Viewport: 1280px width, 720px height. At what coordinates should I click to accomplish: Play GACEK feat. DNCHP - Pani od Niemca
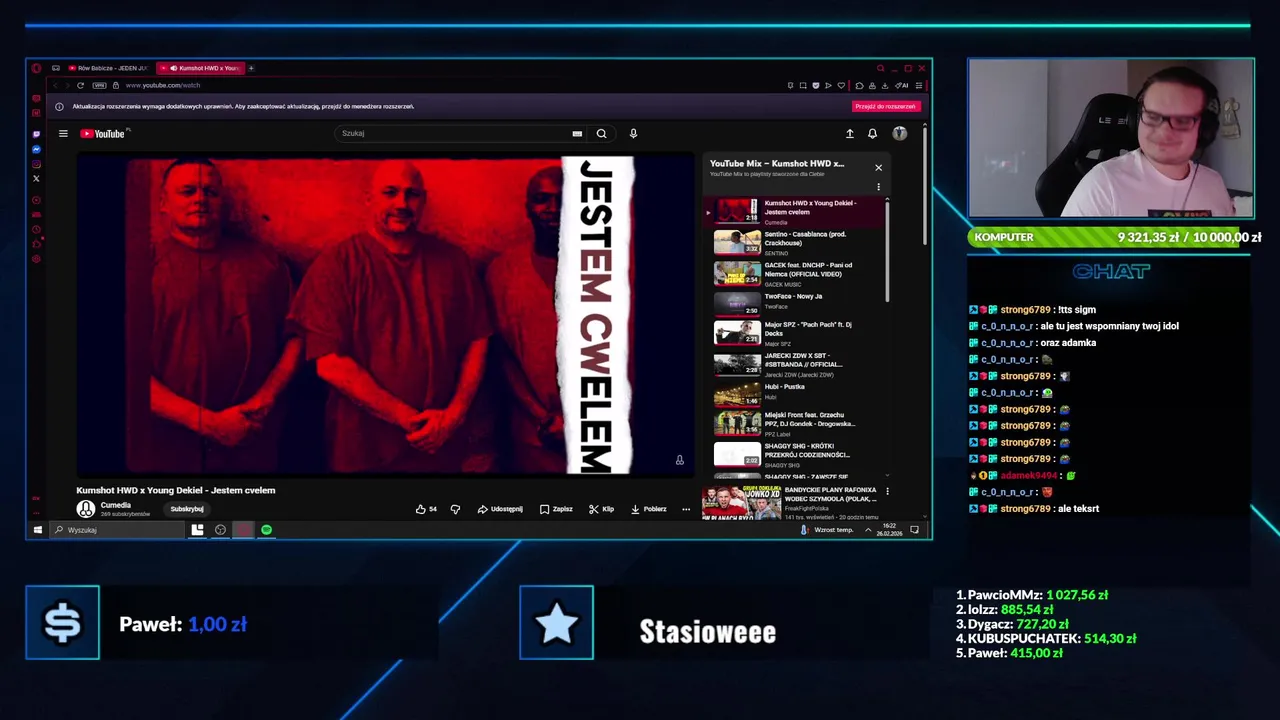tap(795, 274)
